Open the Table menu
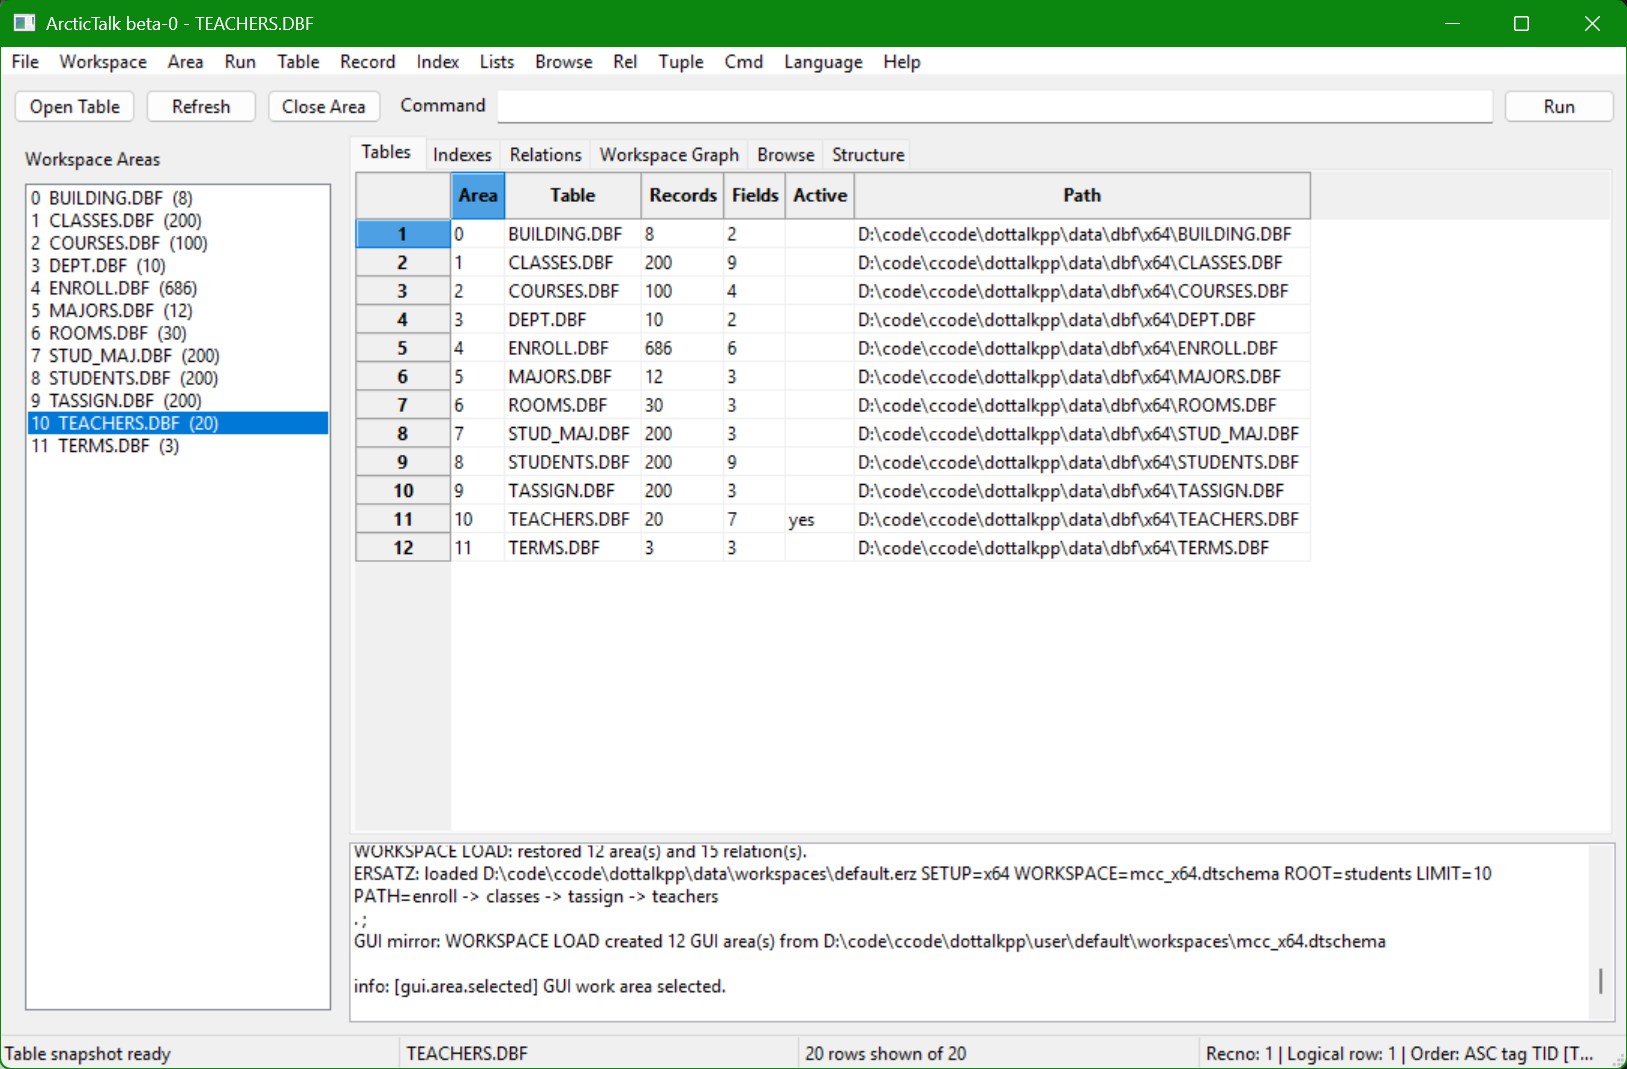Screen dimensions: 1627x1069 pos(298,62)
